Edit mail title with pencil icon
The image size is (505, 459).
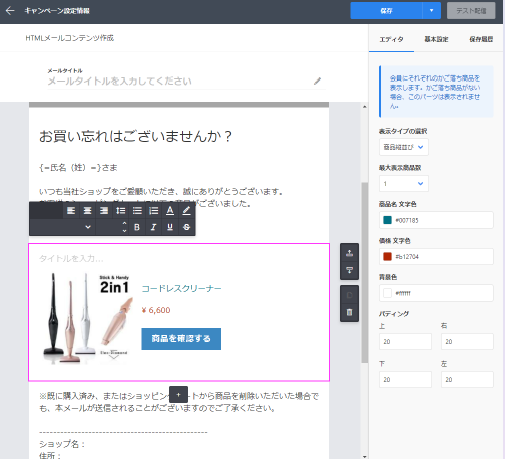(317, 81)
